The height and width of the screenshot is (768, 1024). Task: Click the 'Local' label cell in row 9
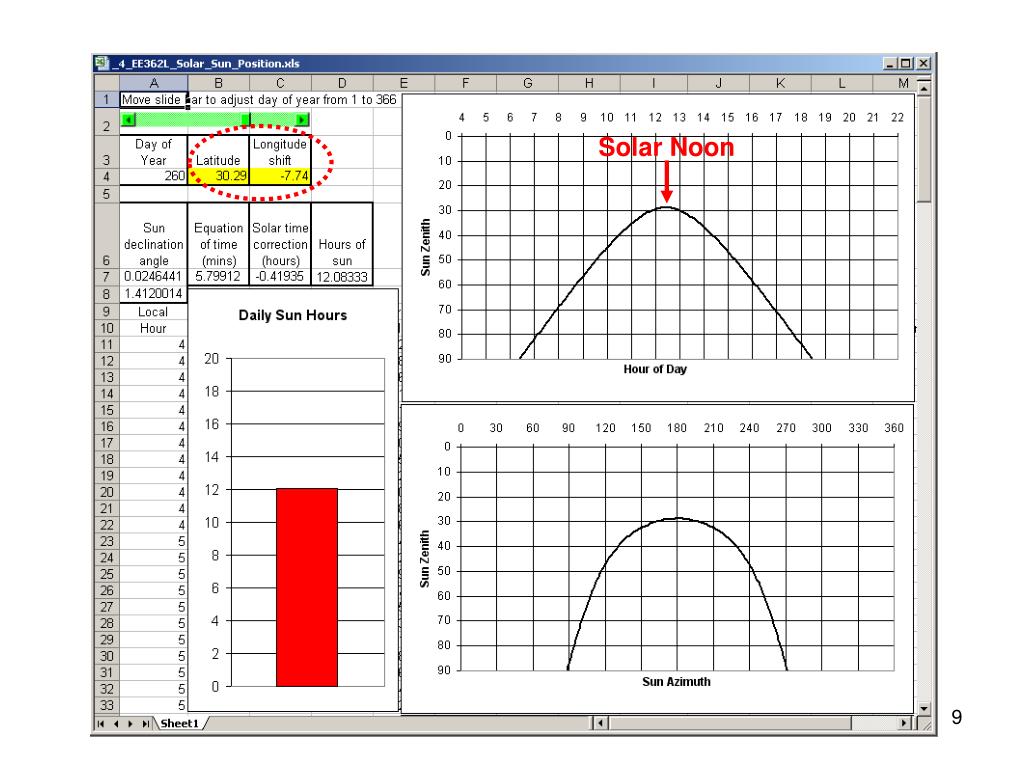(153, 312)
